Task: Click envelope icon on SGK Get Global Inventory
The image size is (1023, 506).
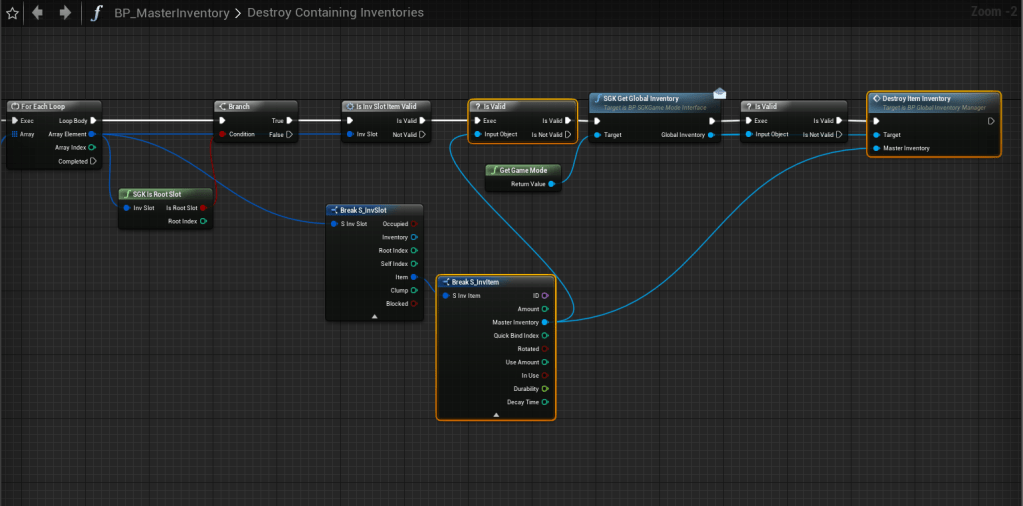Action: tap(719, 94)
